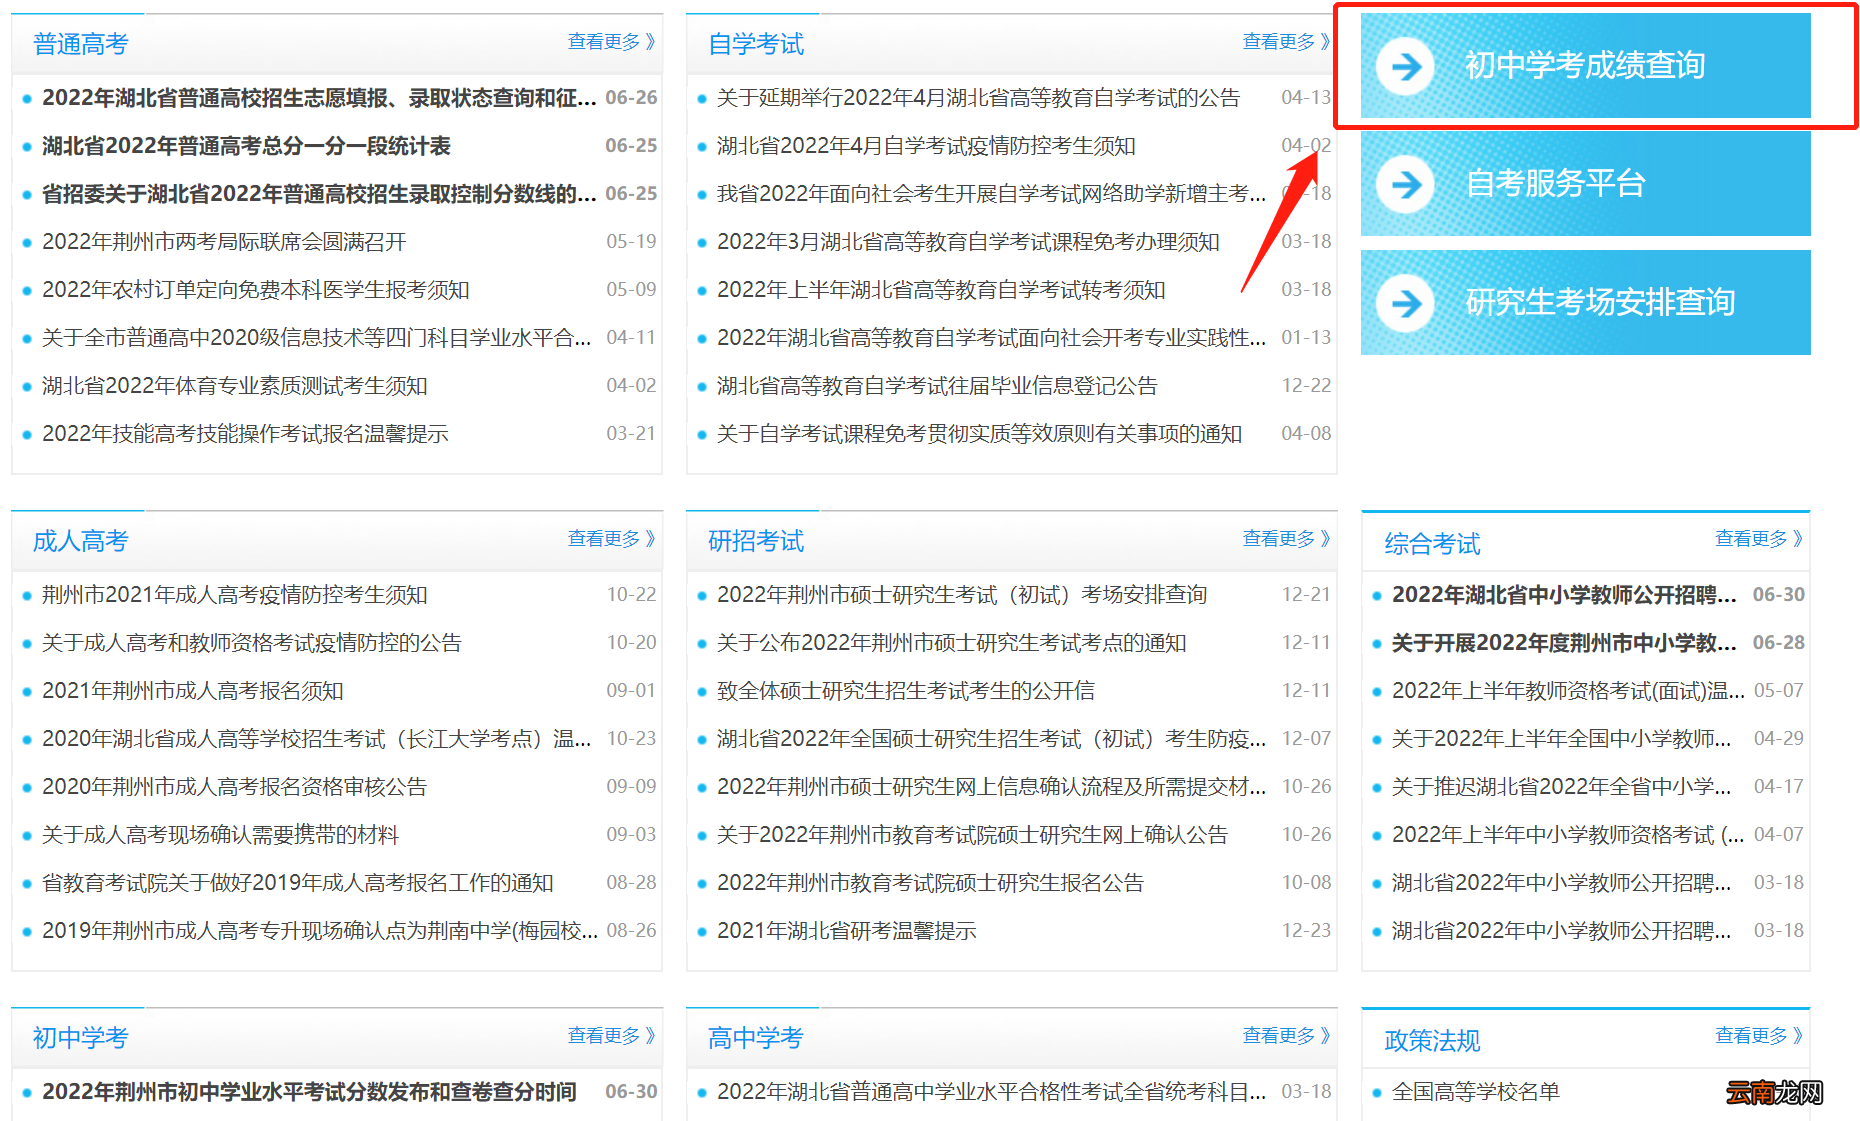Click arrow icon beside 研究生考场安排查询
This screenshot has height=1121, width=1860.
(1406, 303)
